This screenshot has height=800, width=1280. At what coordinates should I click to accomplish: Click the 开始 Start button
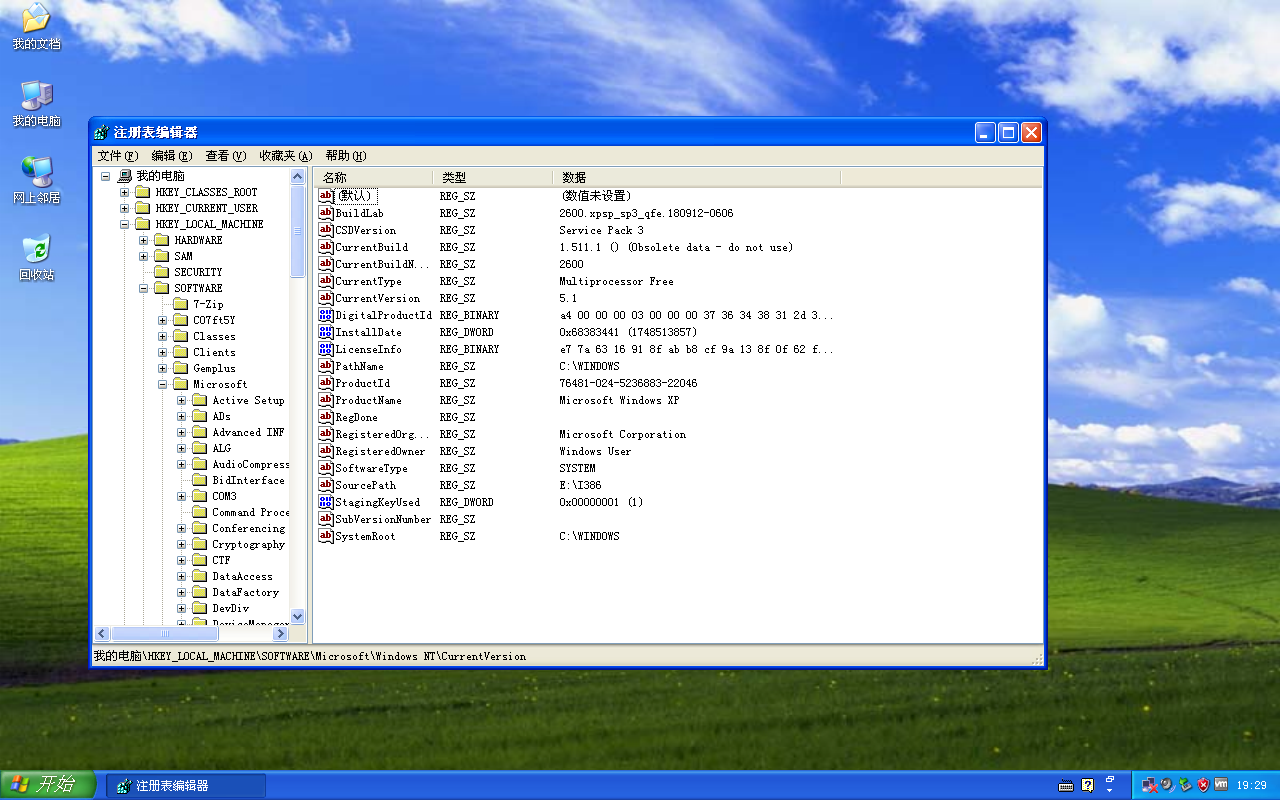pyautogui.click(x=48, y=785)
